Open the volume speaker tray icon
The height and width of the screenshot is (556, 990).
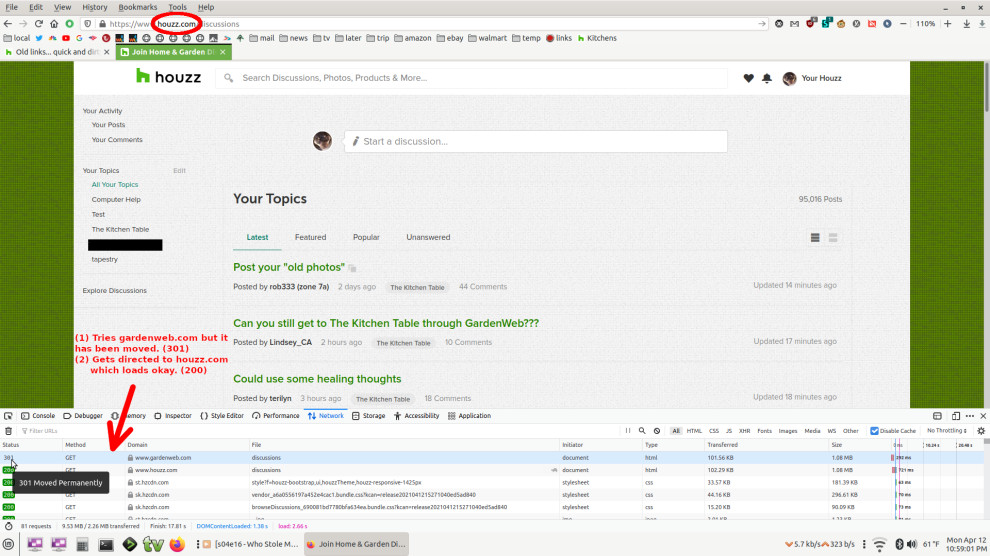(x=912, y=544)
